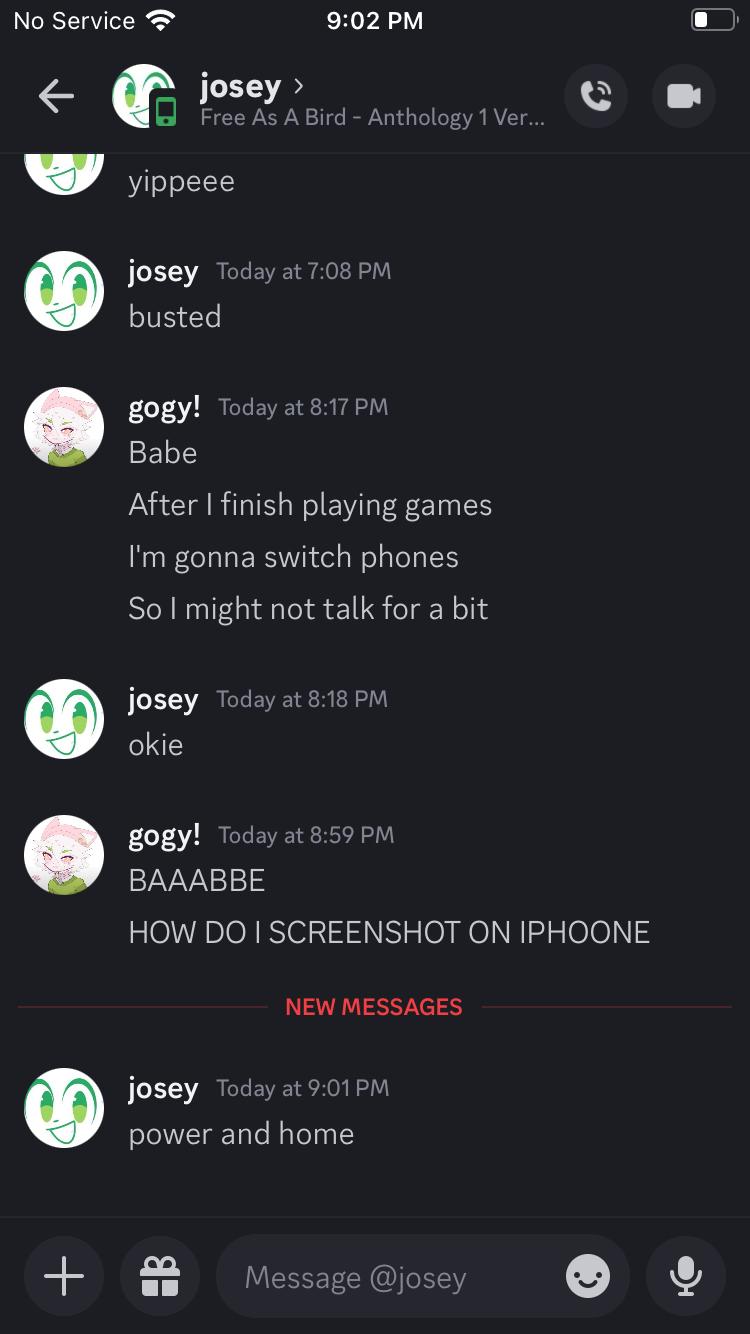Viewport: 750px width, 1334px height.
Task: Open the emoji picker in message box
Action: [588, 1276]
